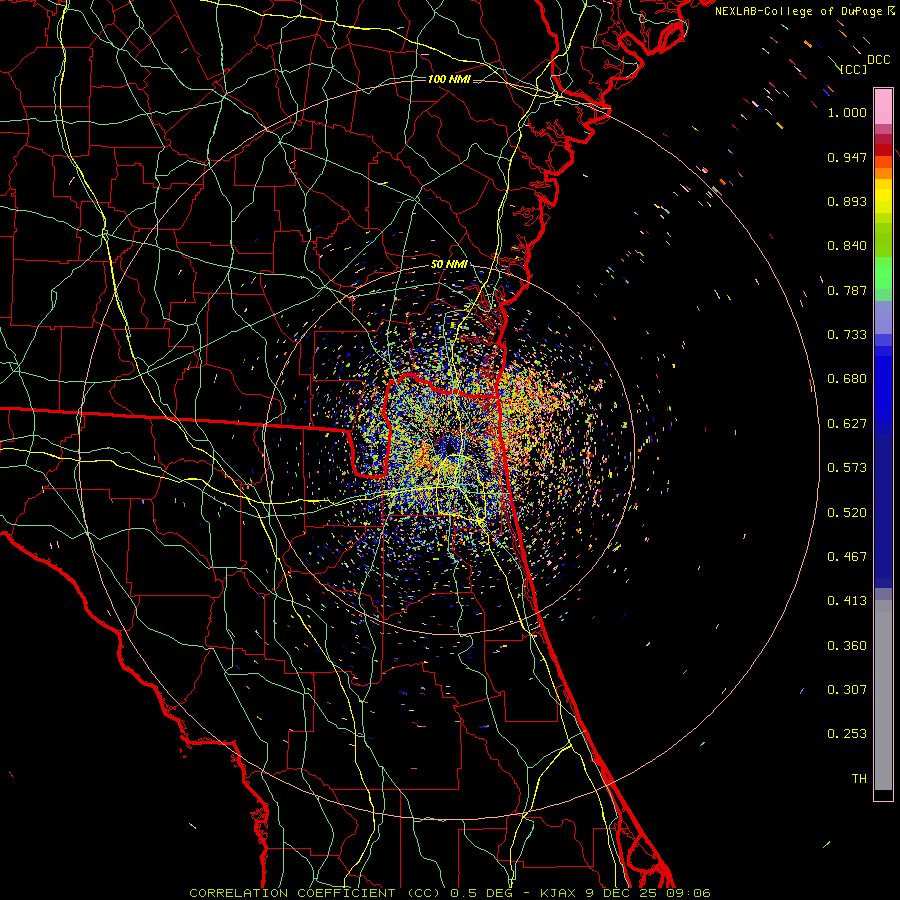Click the 0.733 color scale value
Screen dimensions: 900x900
847,335
